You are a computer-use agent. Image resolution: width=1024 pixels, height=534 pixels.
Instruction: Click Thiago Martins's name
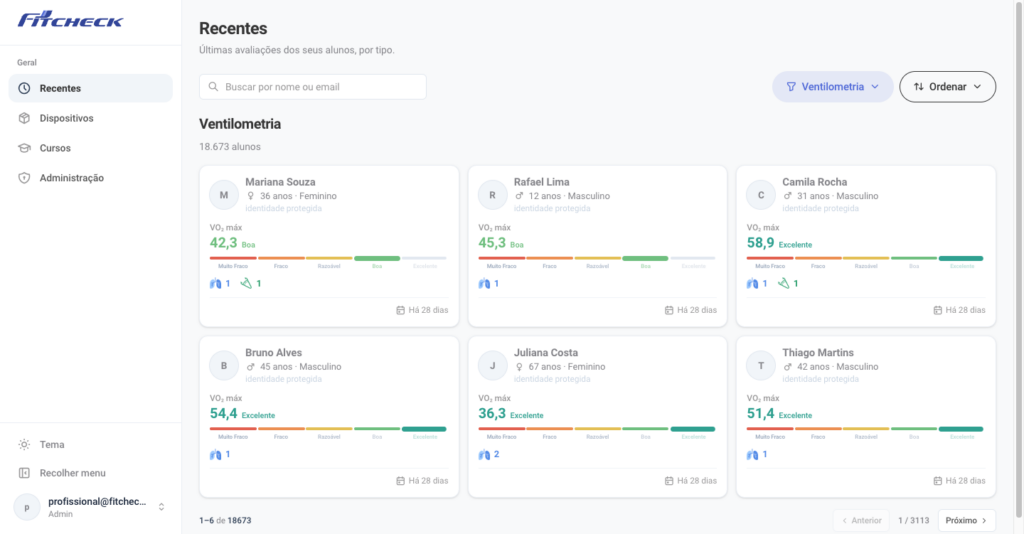818,353
